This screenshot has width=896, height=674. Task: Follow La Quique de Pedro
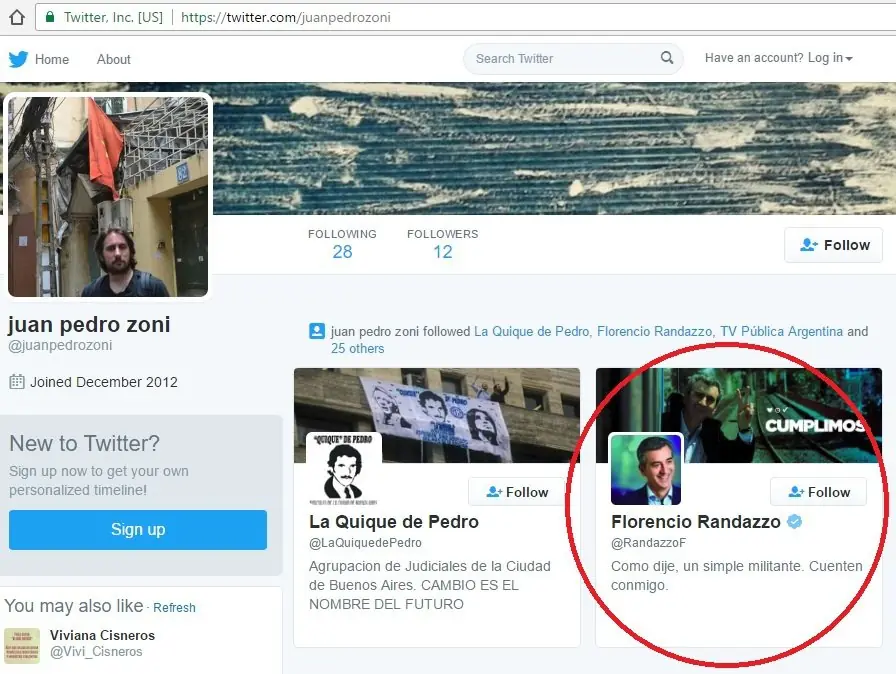pyautogui.click(x=518, y=492)
